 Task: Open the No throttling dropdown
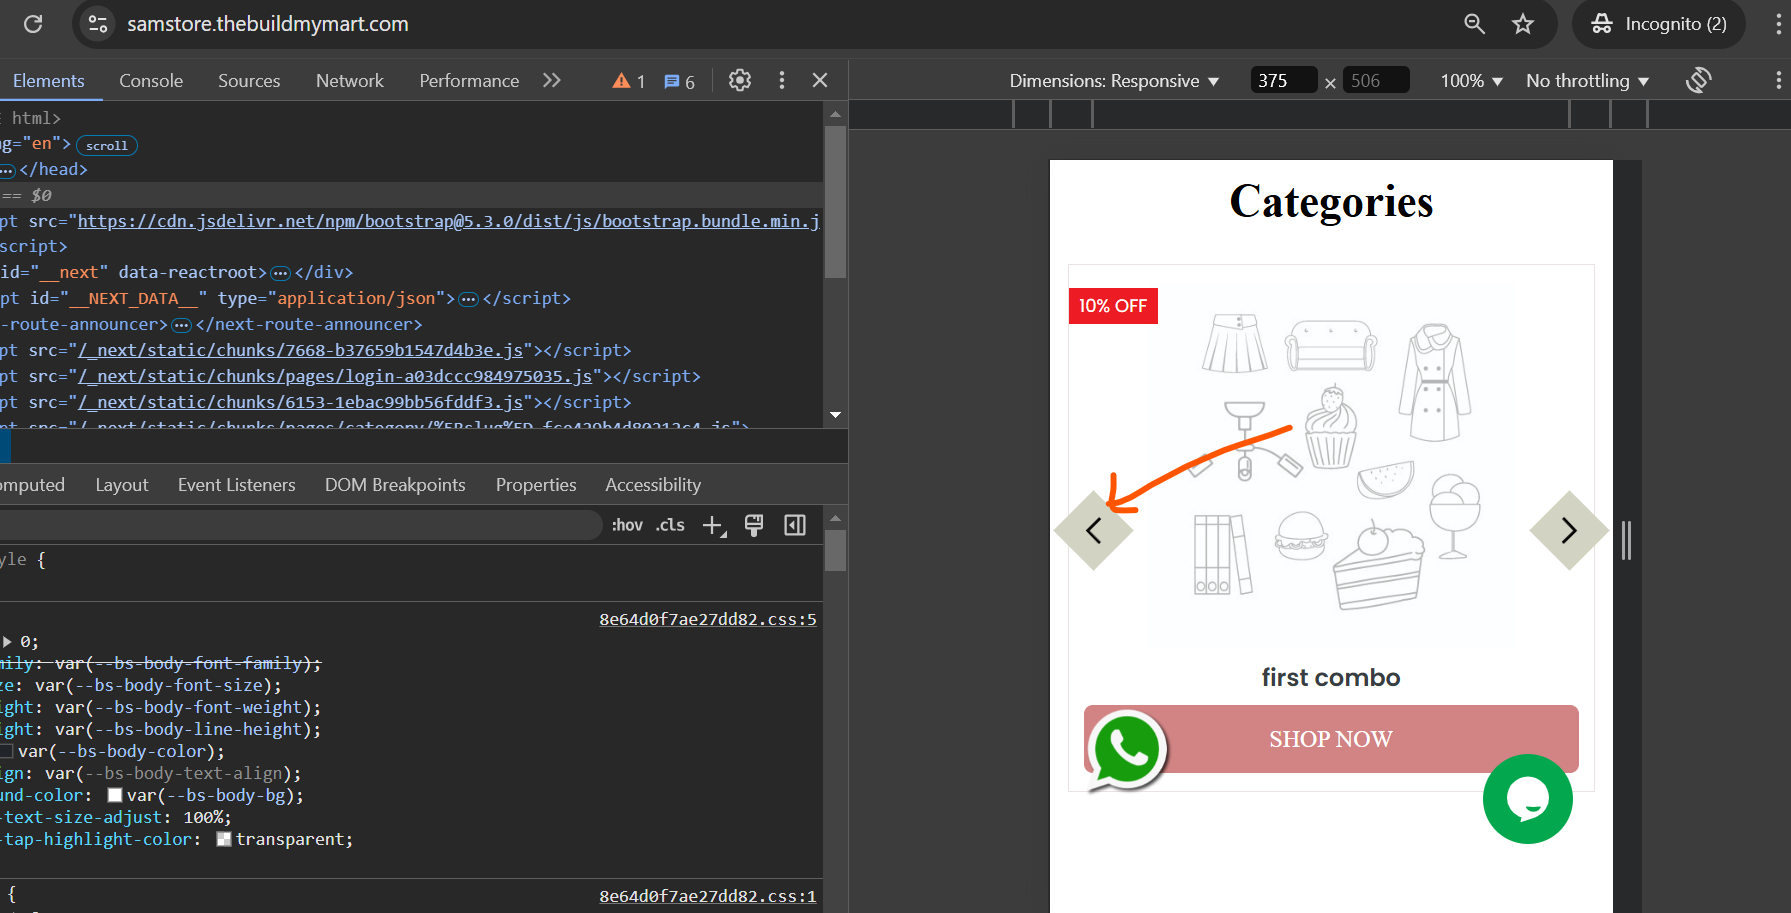(x=1587, y=81)
